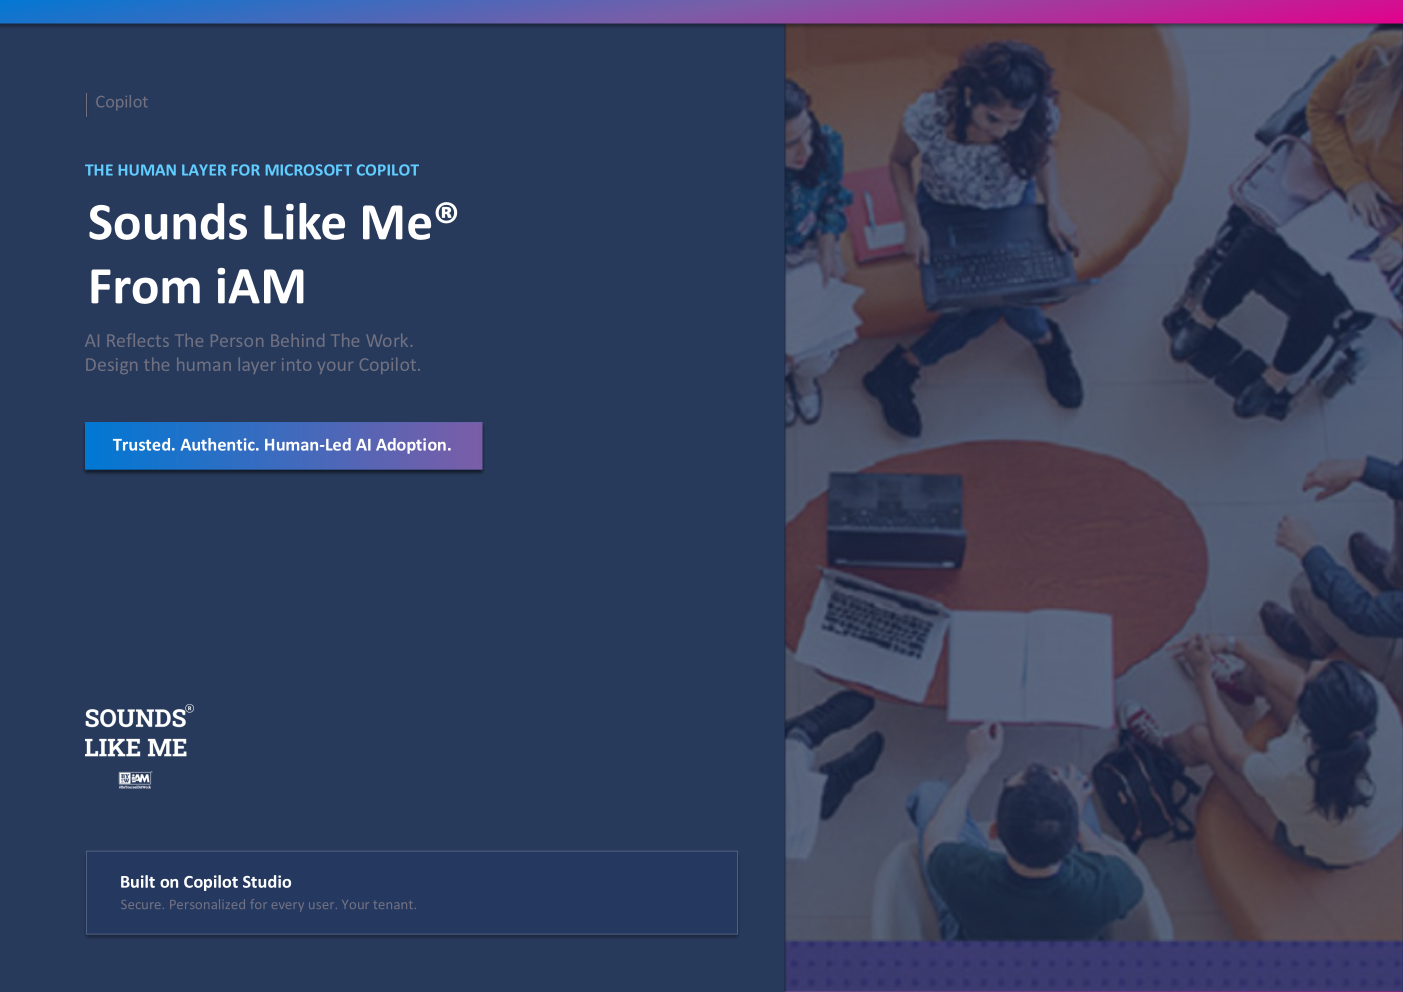Click the "From iAM" headline line

click(x=197, y=287)
